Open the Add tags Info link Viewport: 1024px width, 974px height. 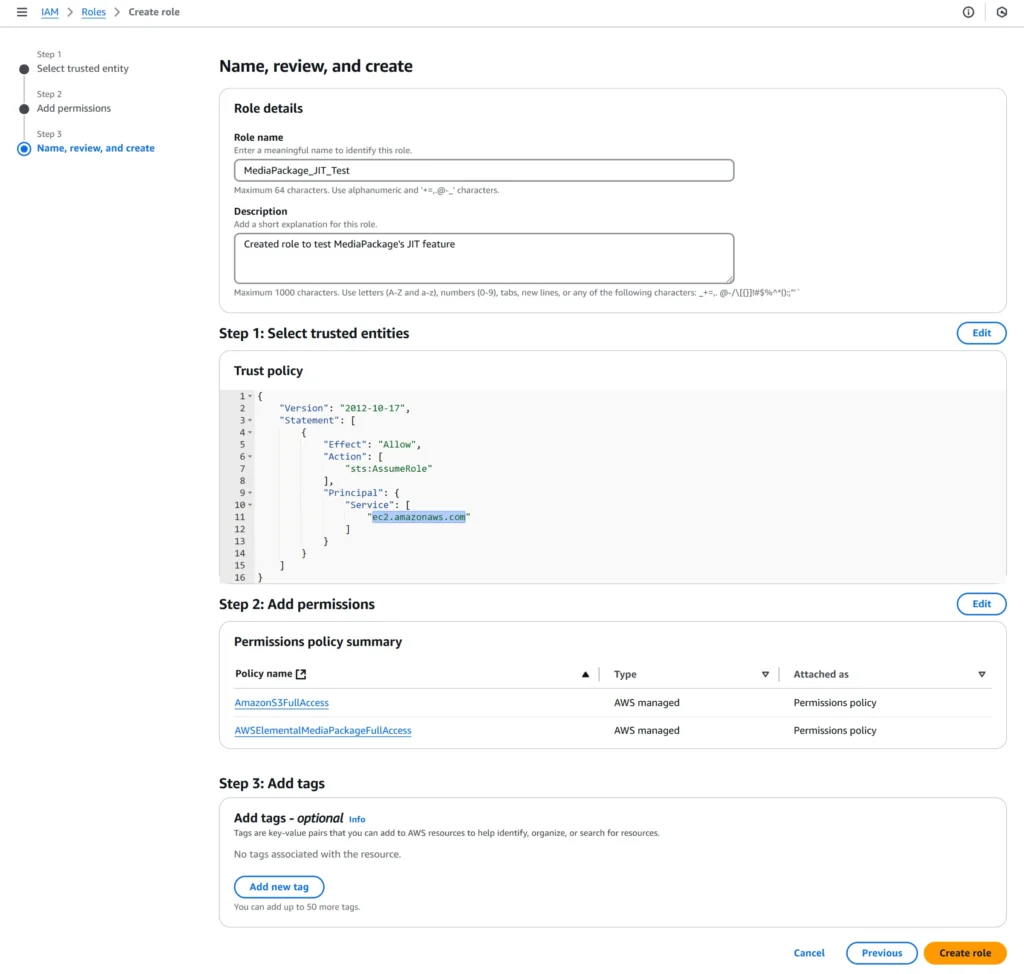357,819
